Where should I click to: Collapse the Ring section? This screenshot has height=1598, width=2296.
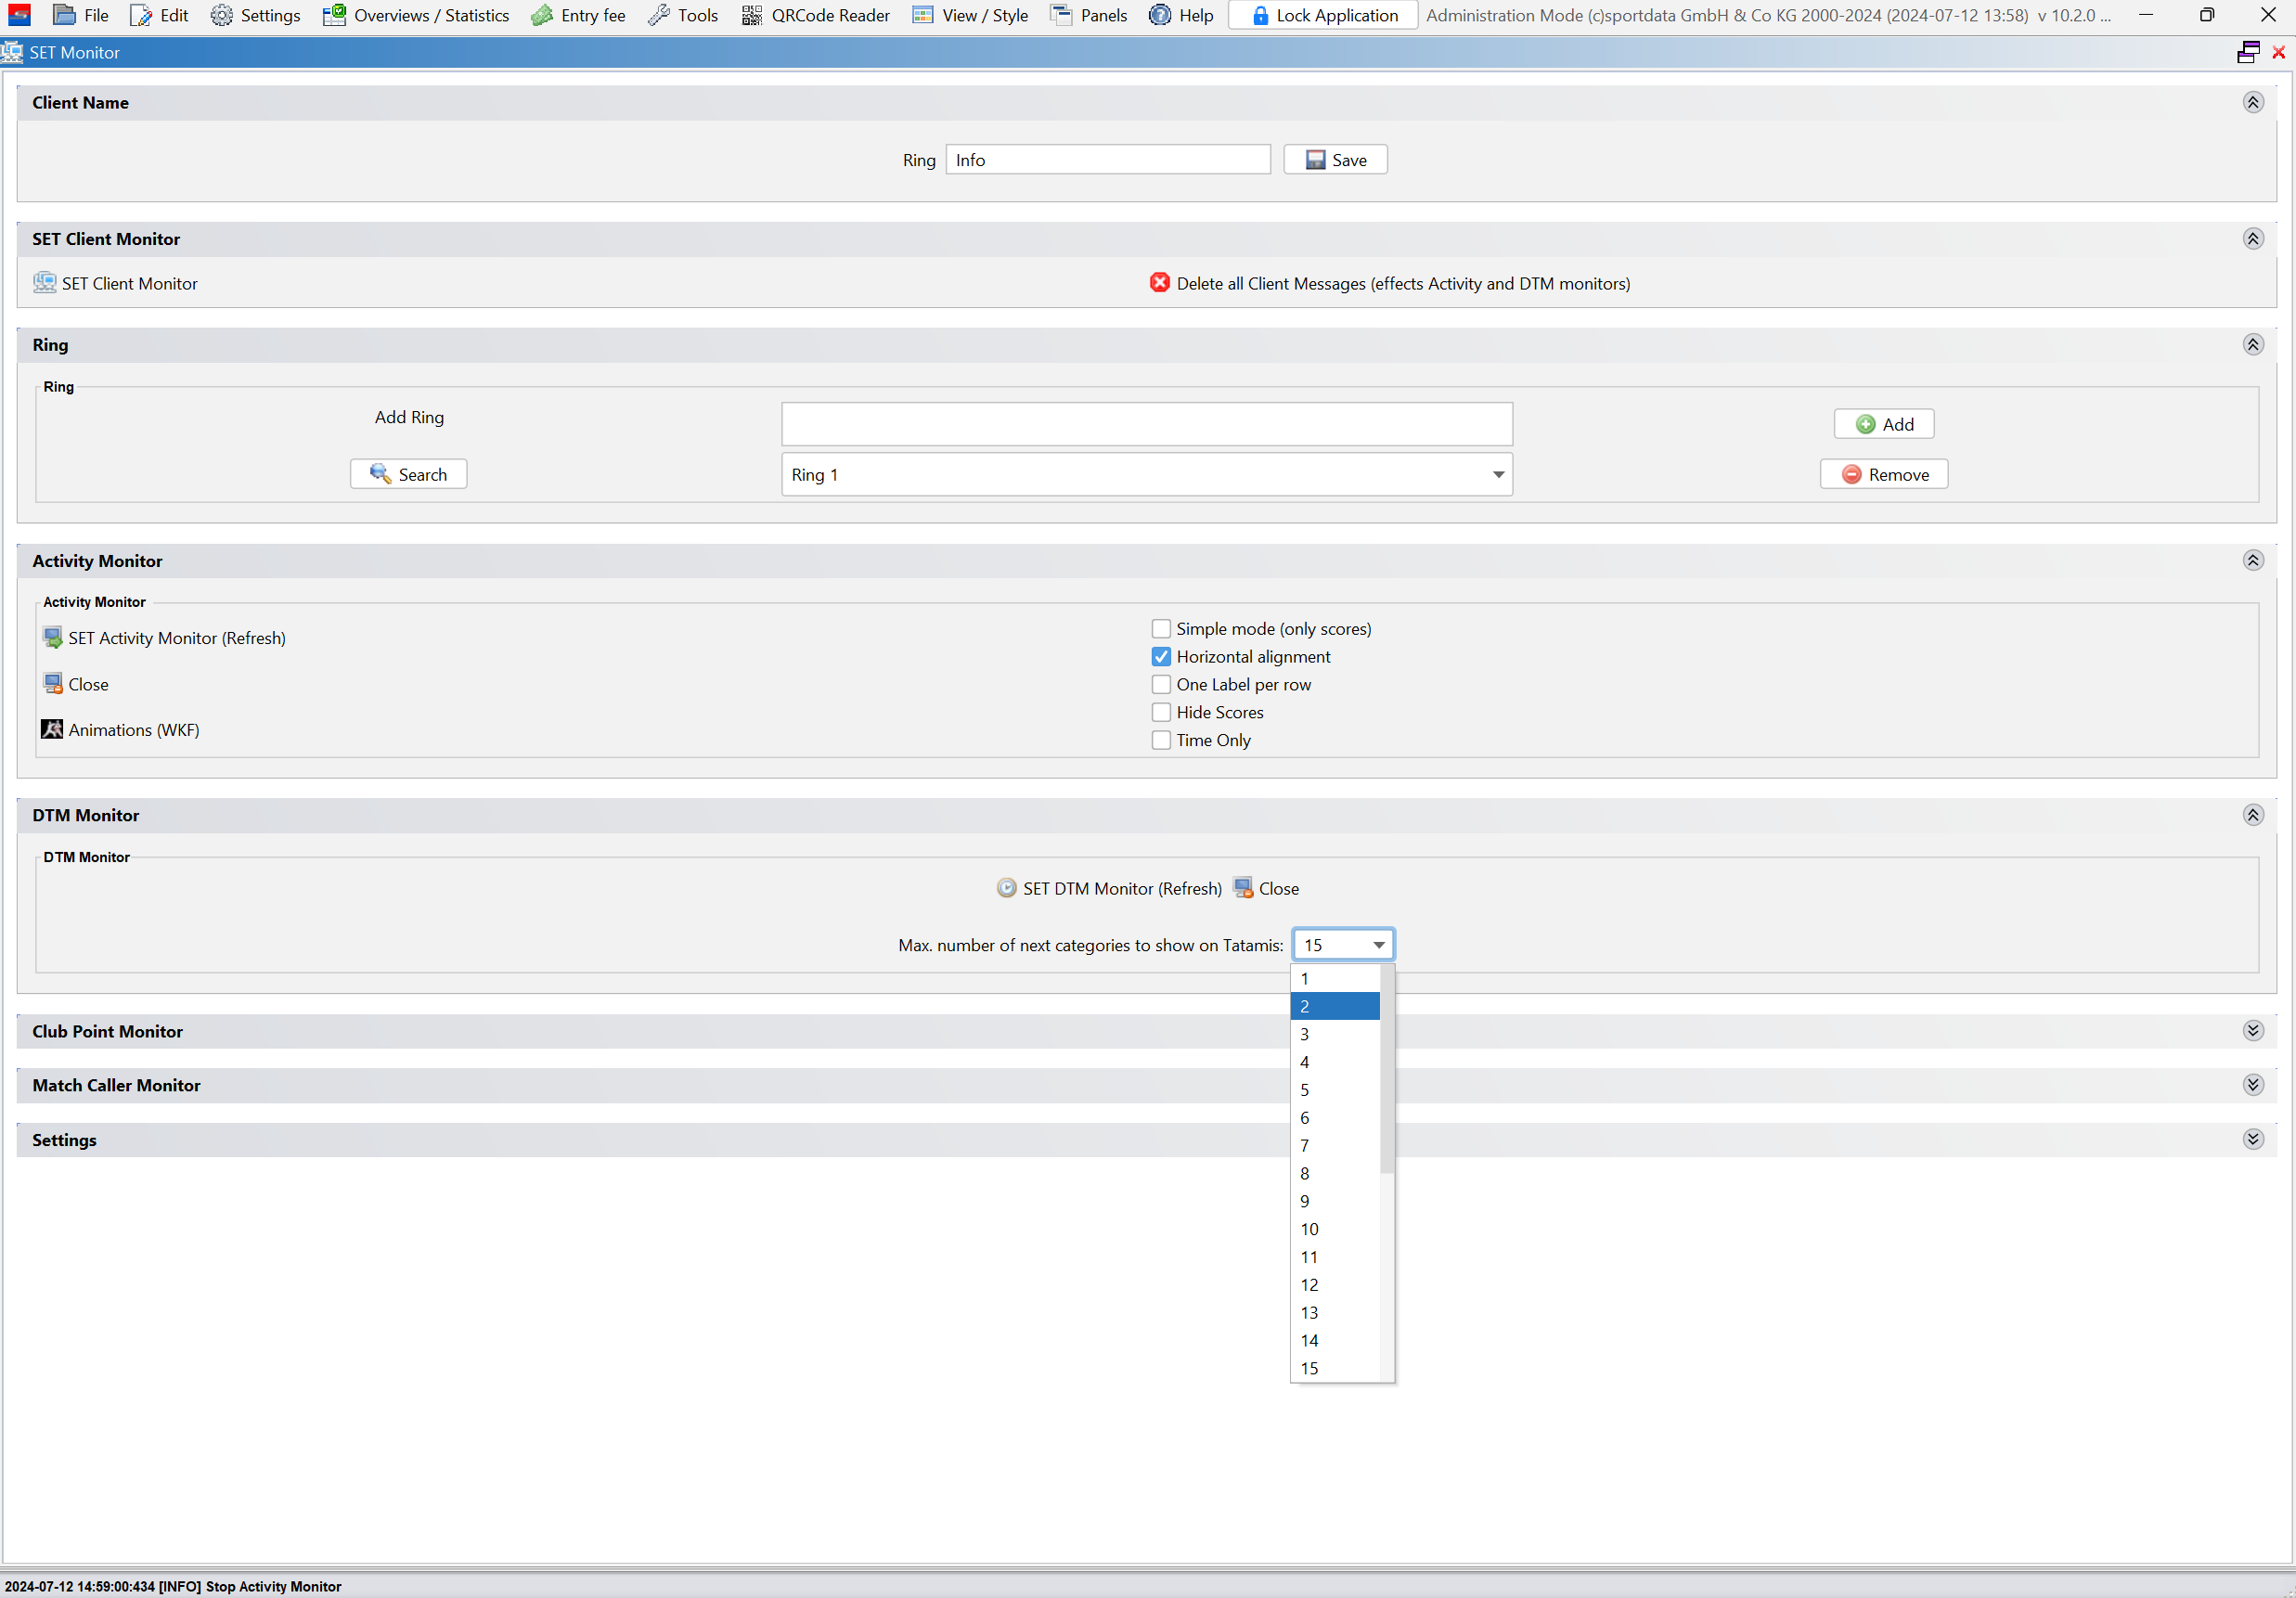tap(2253, 344)
